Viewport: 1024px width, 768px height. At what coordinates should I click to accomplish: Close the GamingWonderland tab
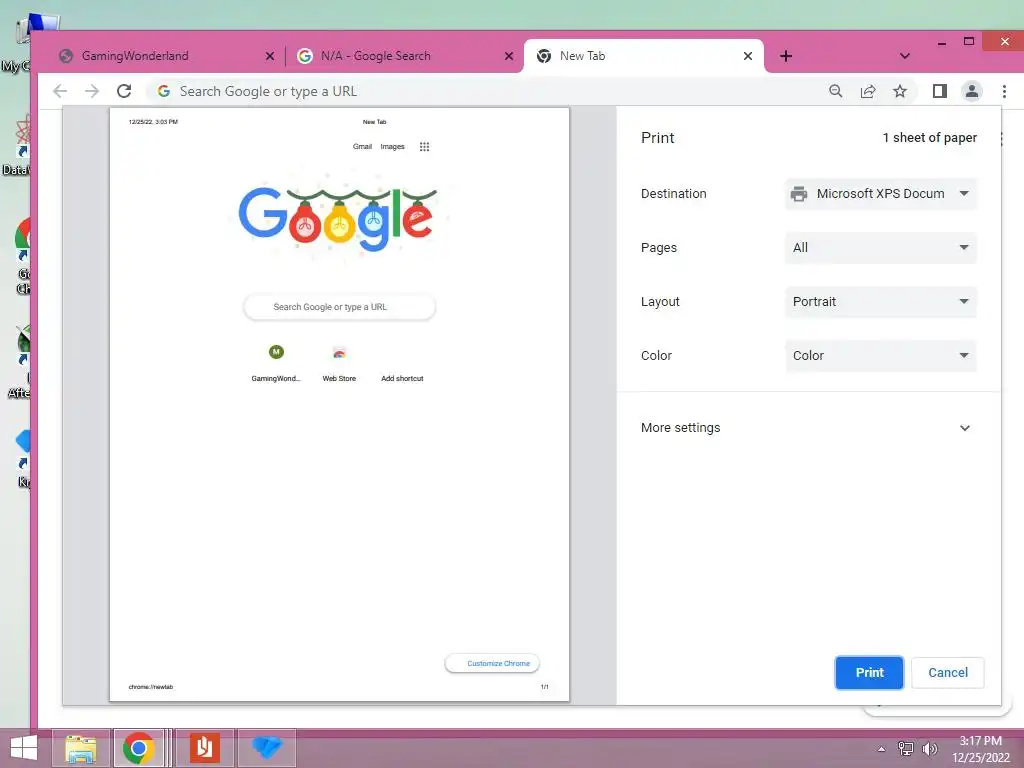(x=270, y=56)
